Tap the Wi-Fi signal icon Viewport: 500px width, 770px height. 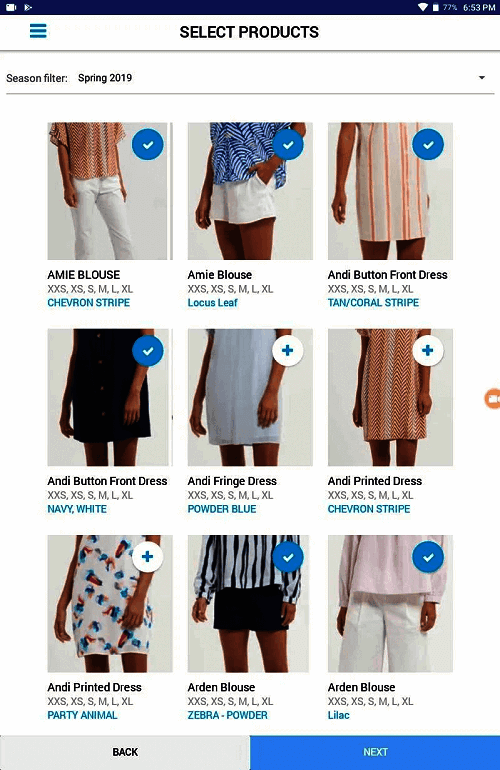pos(423,7)
